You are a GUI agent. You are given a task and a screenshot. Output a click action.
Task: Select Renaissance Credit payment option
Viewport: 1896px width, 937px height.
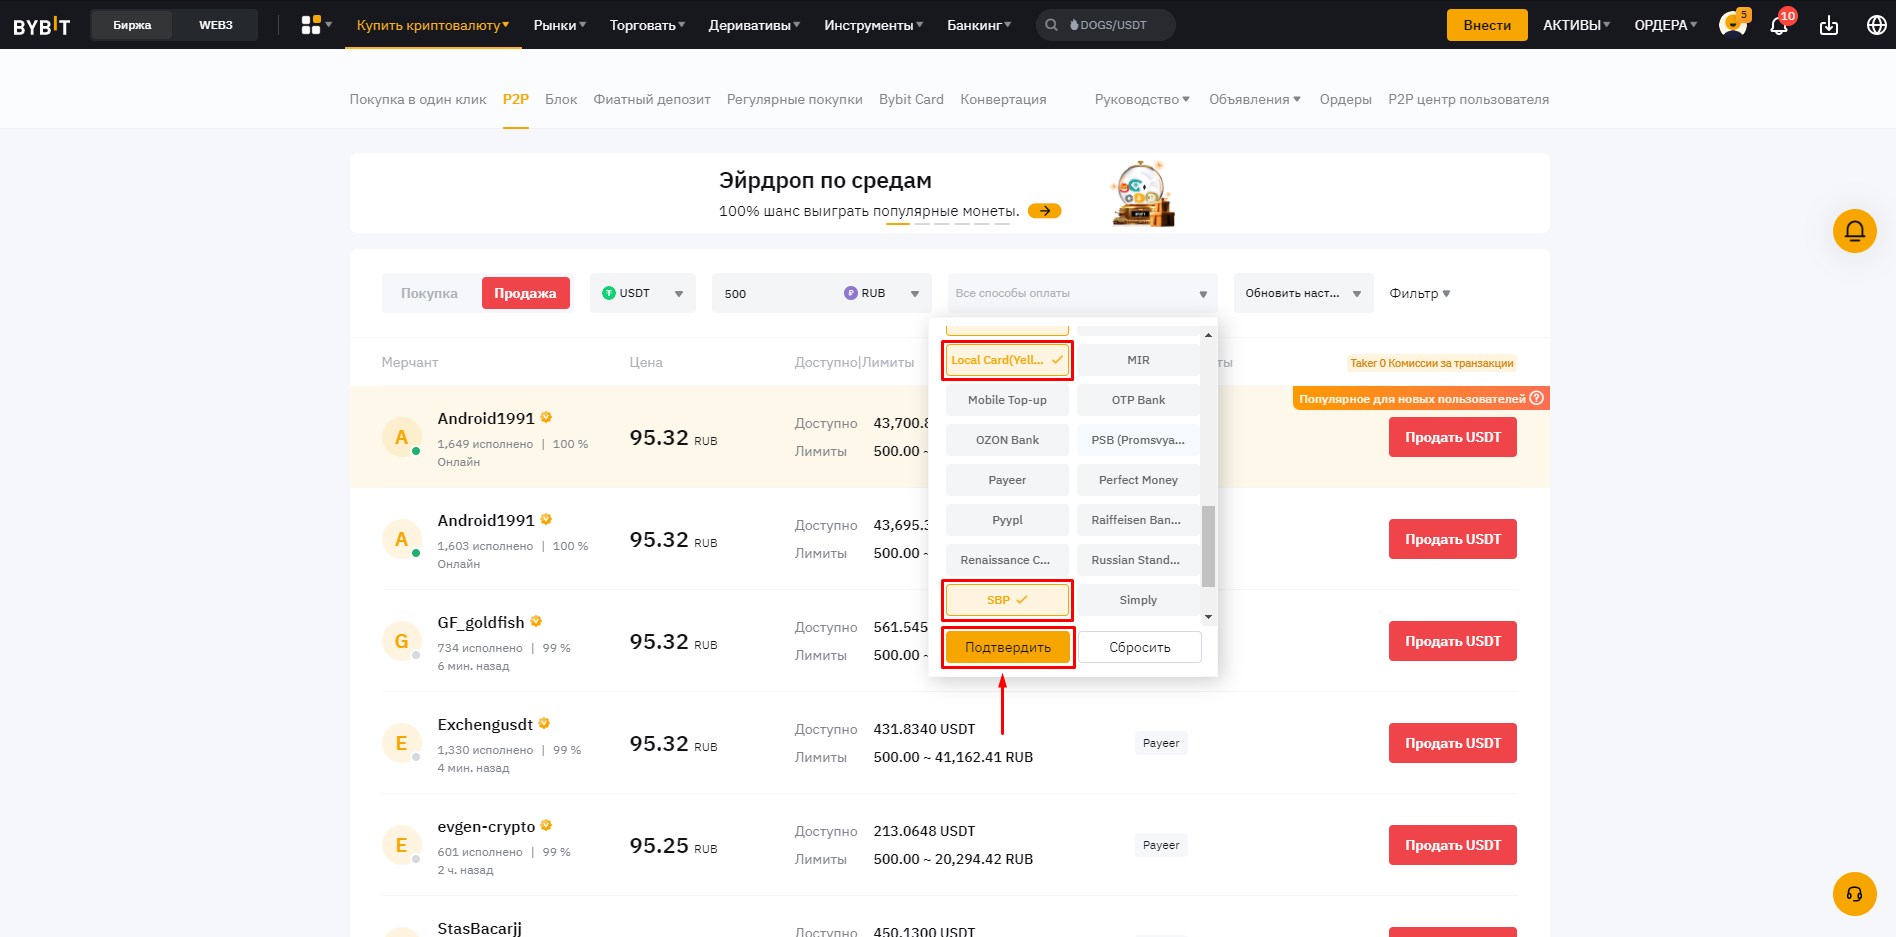1007,560
